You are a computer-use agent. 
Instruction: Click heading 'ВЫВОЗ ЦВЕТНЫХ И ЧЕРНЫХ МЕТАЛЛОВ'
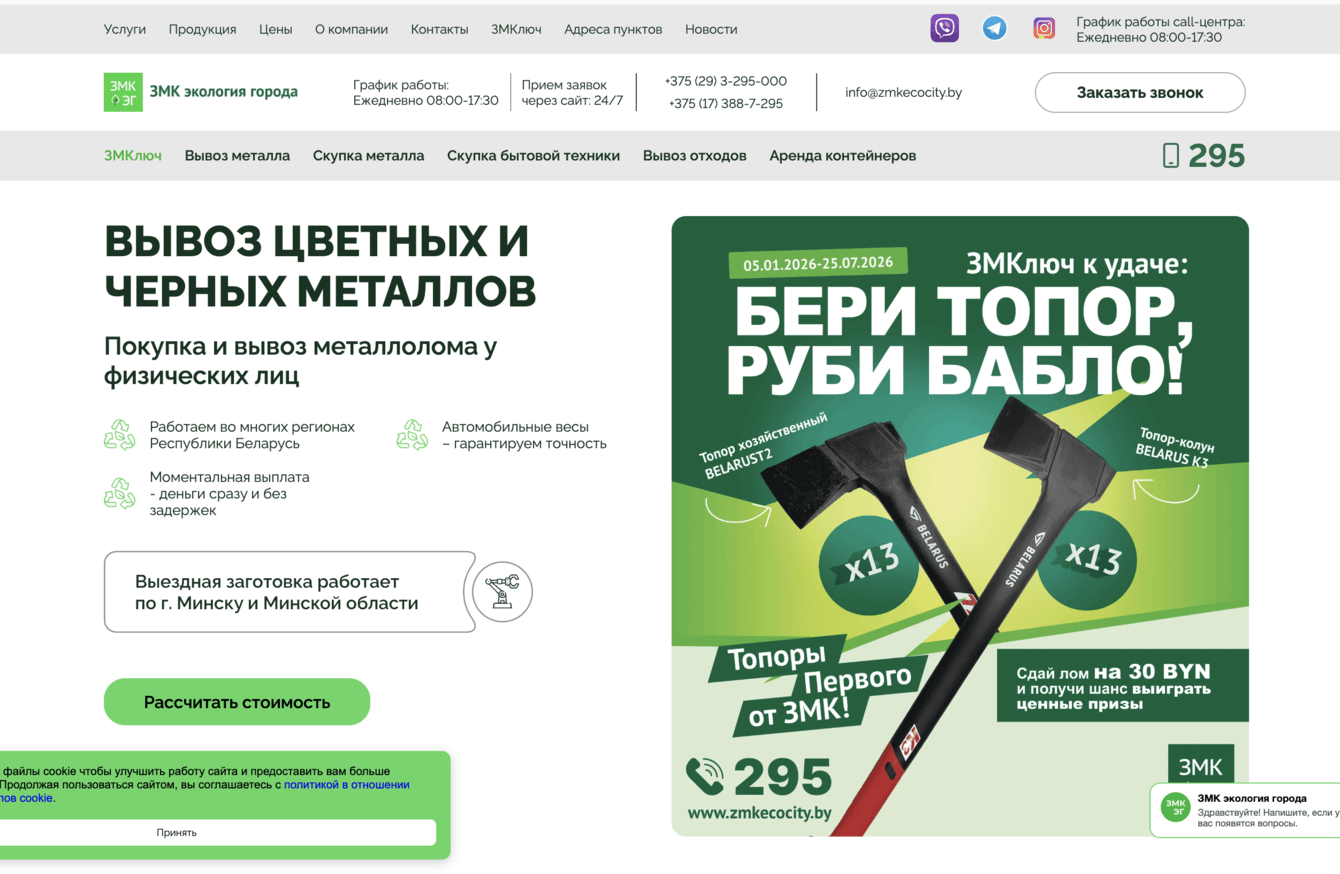pos(320,266)
